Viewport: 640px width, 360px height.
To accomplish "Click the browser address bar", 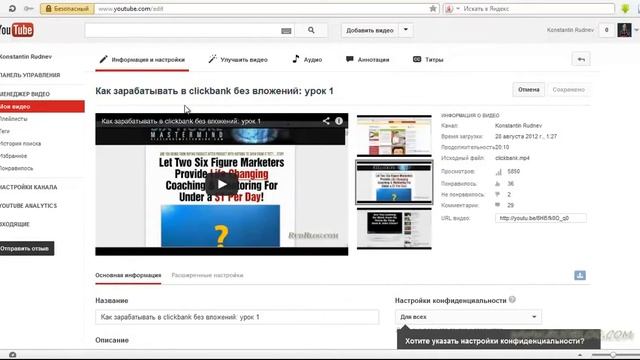I will point(261,9).
